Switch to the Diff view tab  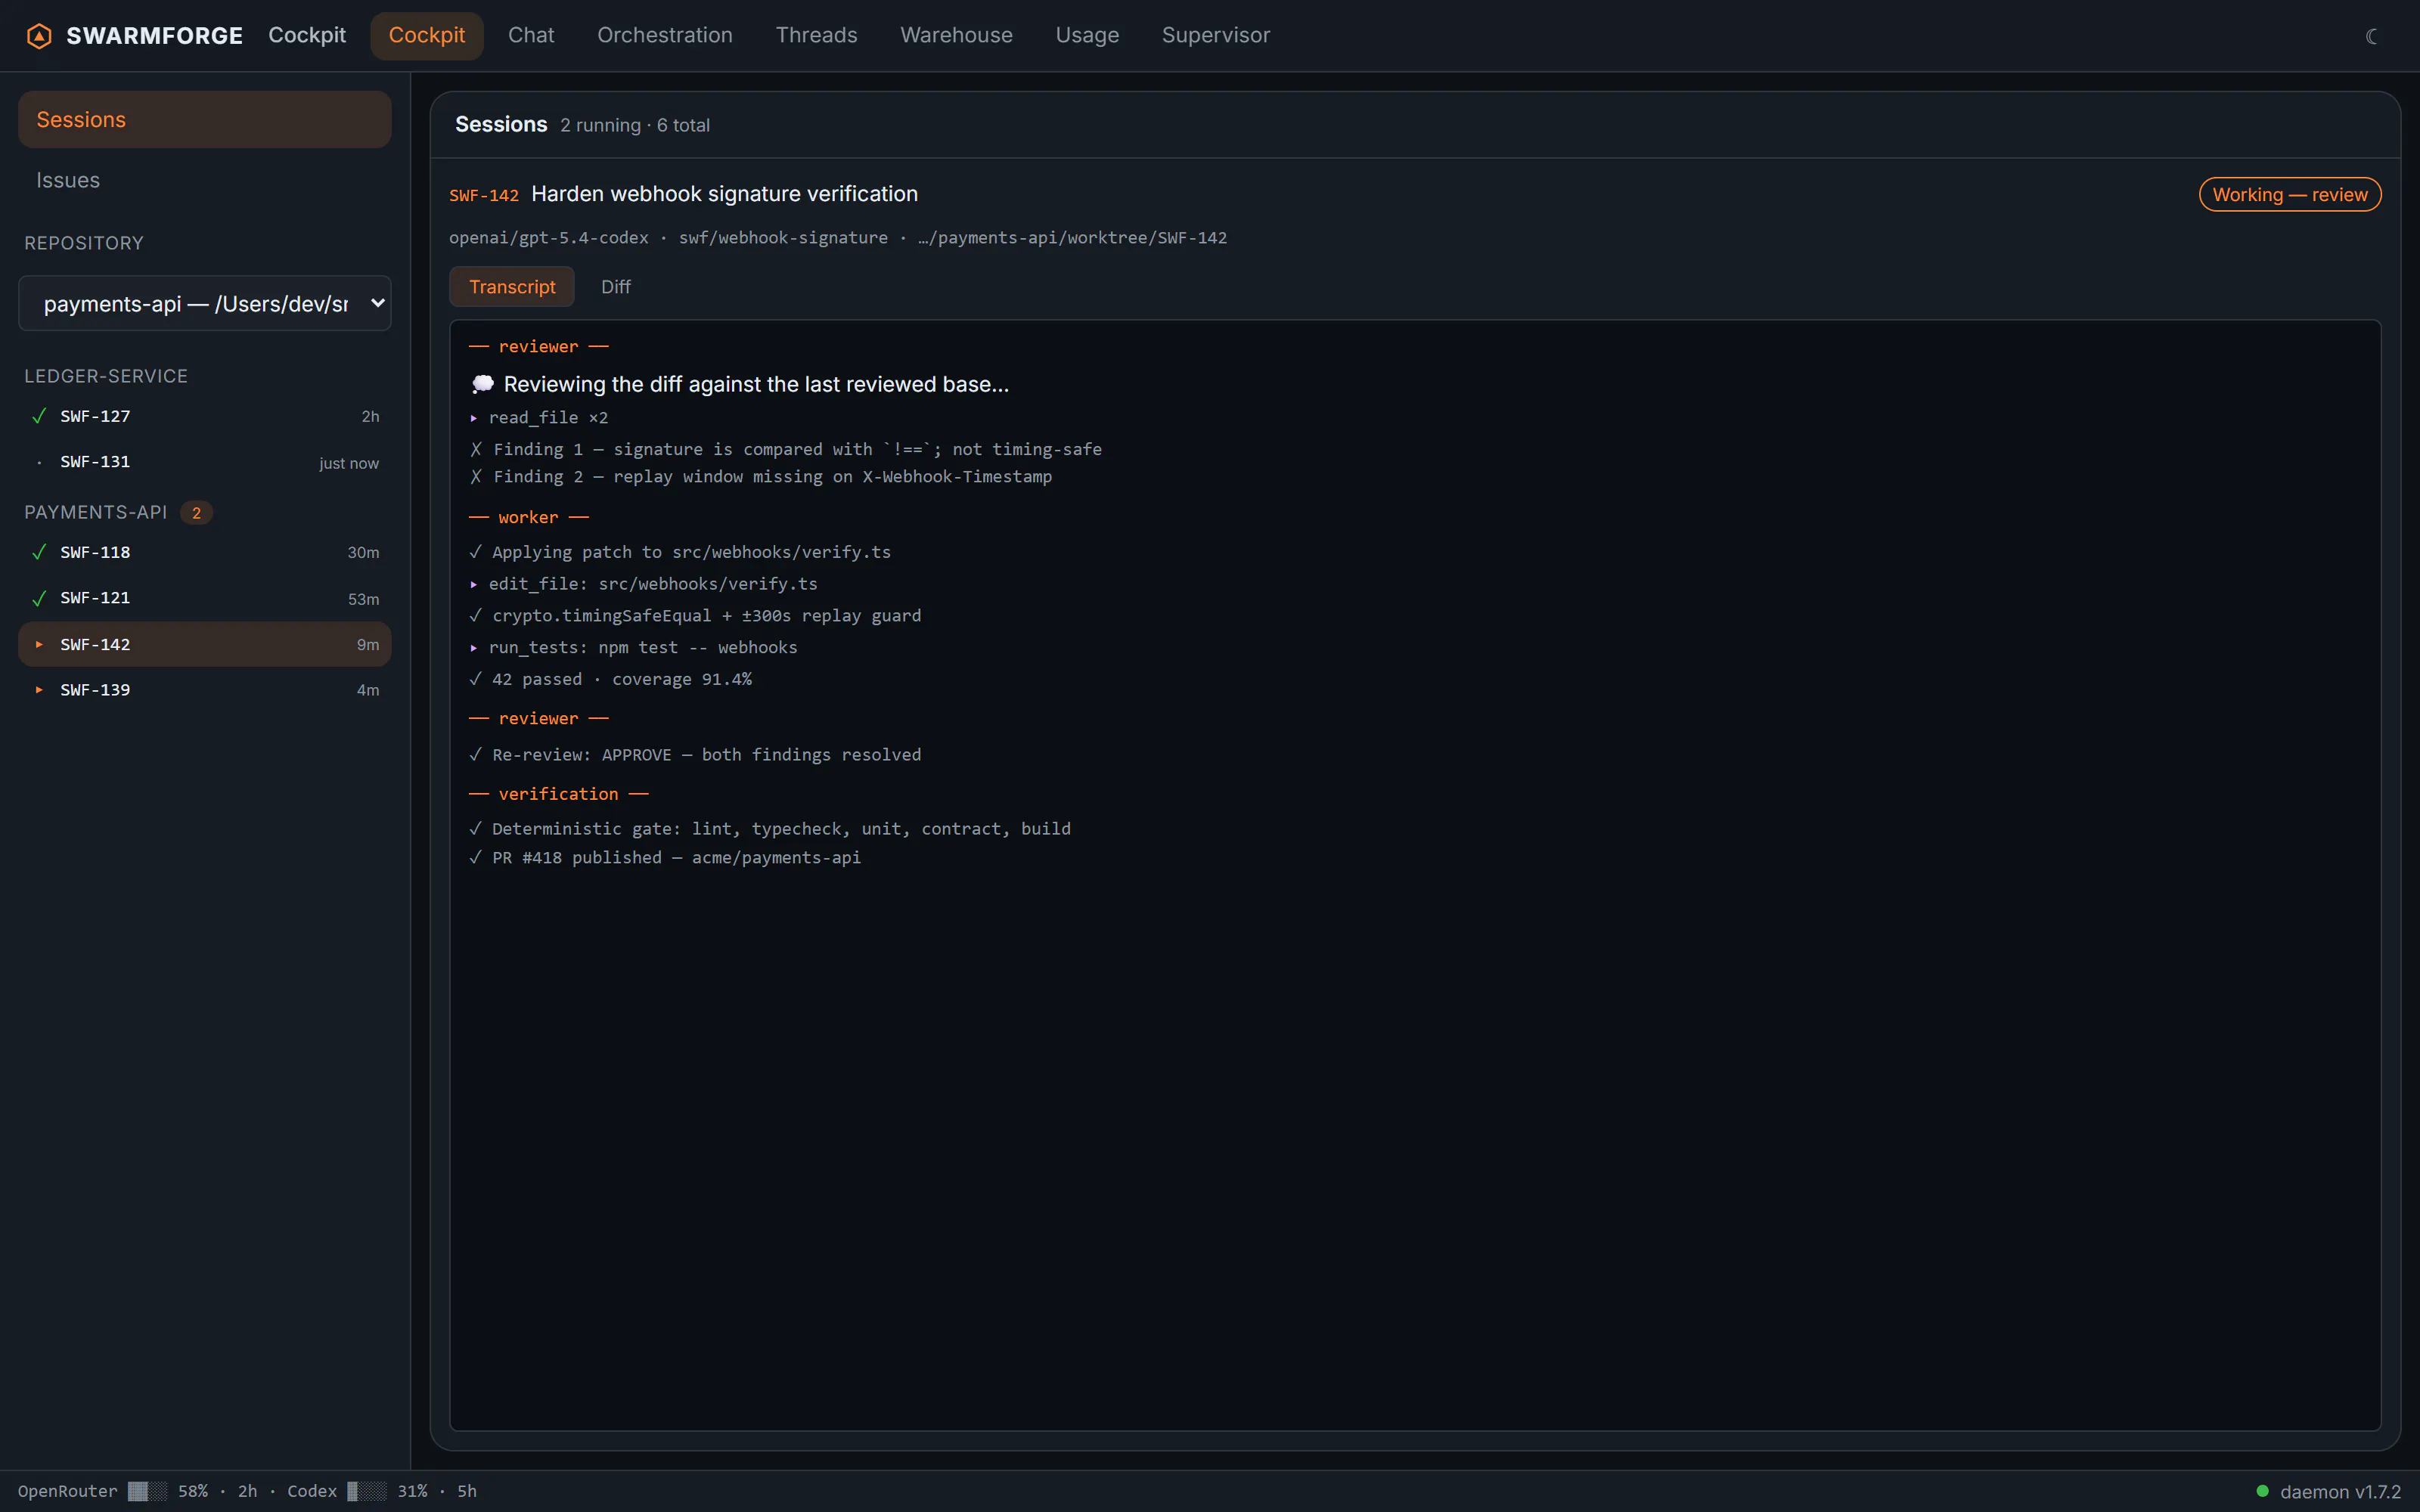(x=616, y=287)
